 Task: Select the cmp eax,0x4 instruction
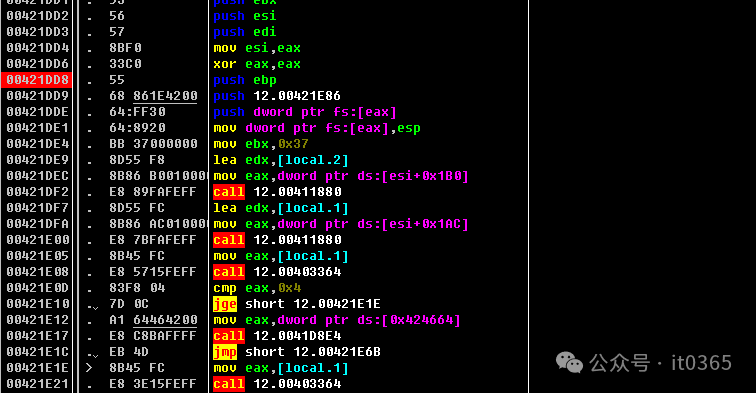[257, 288]
